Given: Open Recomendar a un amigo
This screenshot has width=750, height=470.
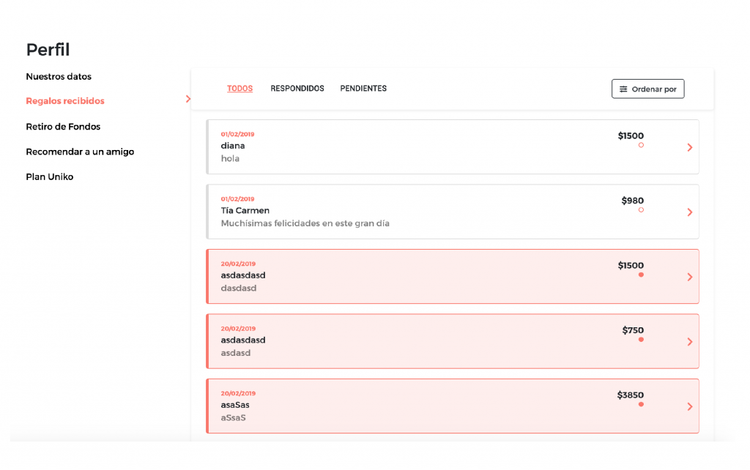Looking at the screenshot, I should [80, 152].
